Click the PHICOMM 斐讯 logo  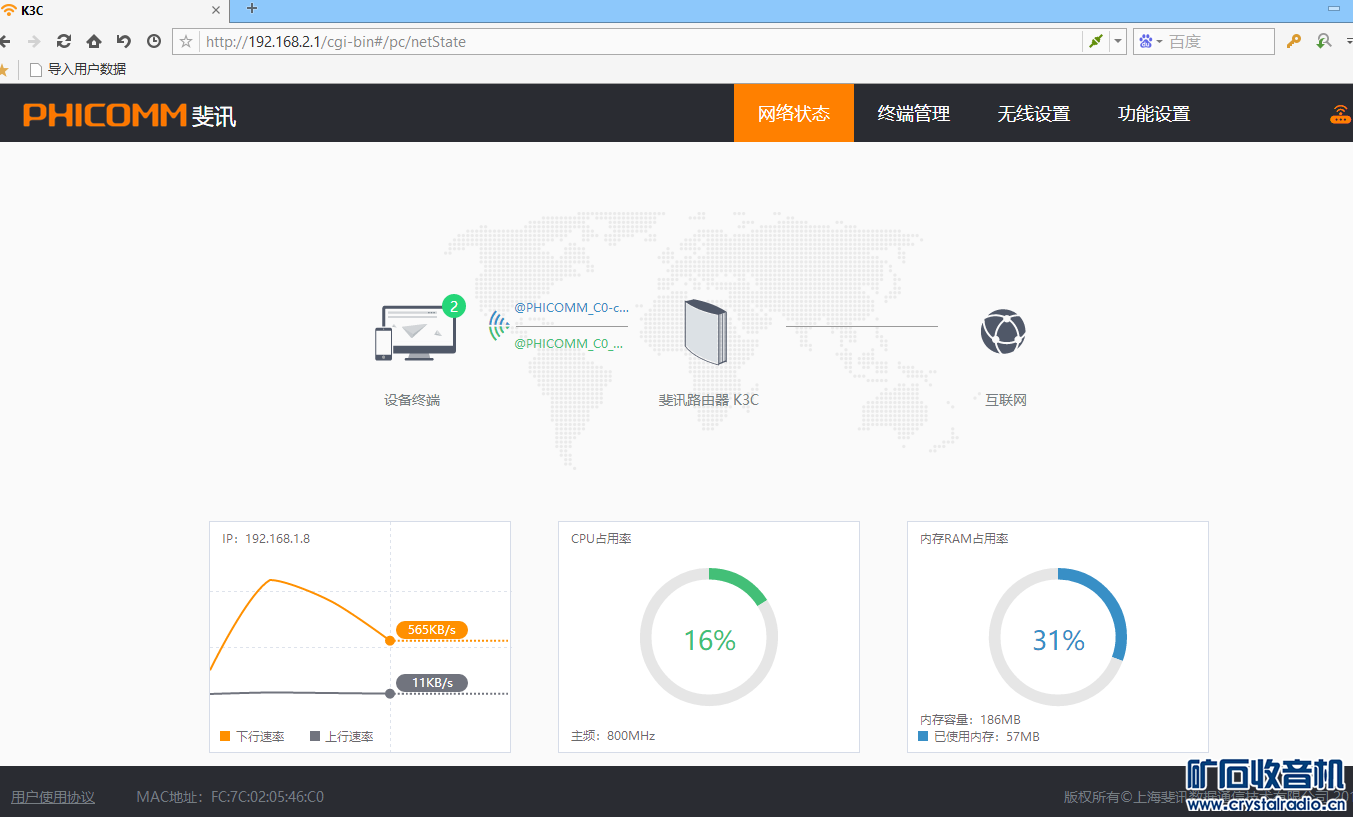(130, 114)
